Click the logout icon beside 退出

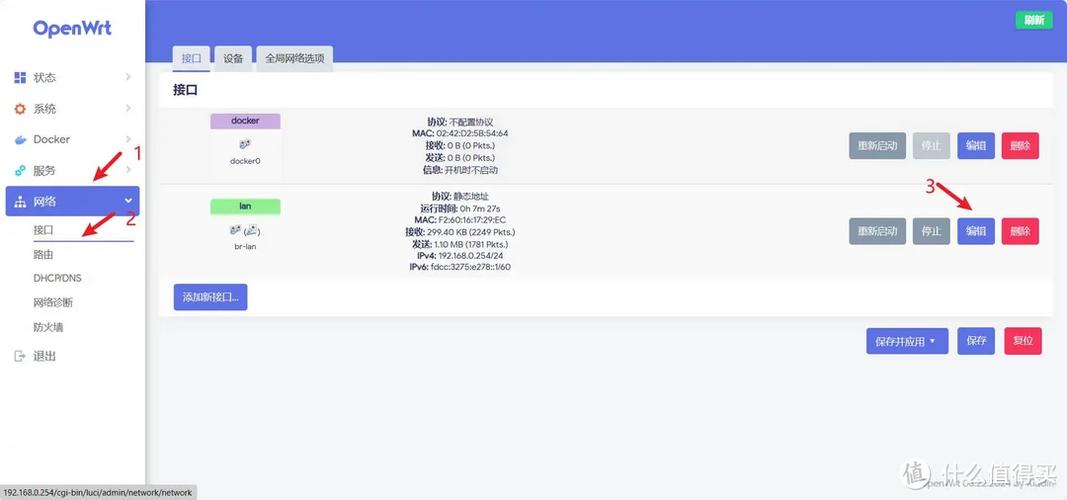(x=20, y=356)
